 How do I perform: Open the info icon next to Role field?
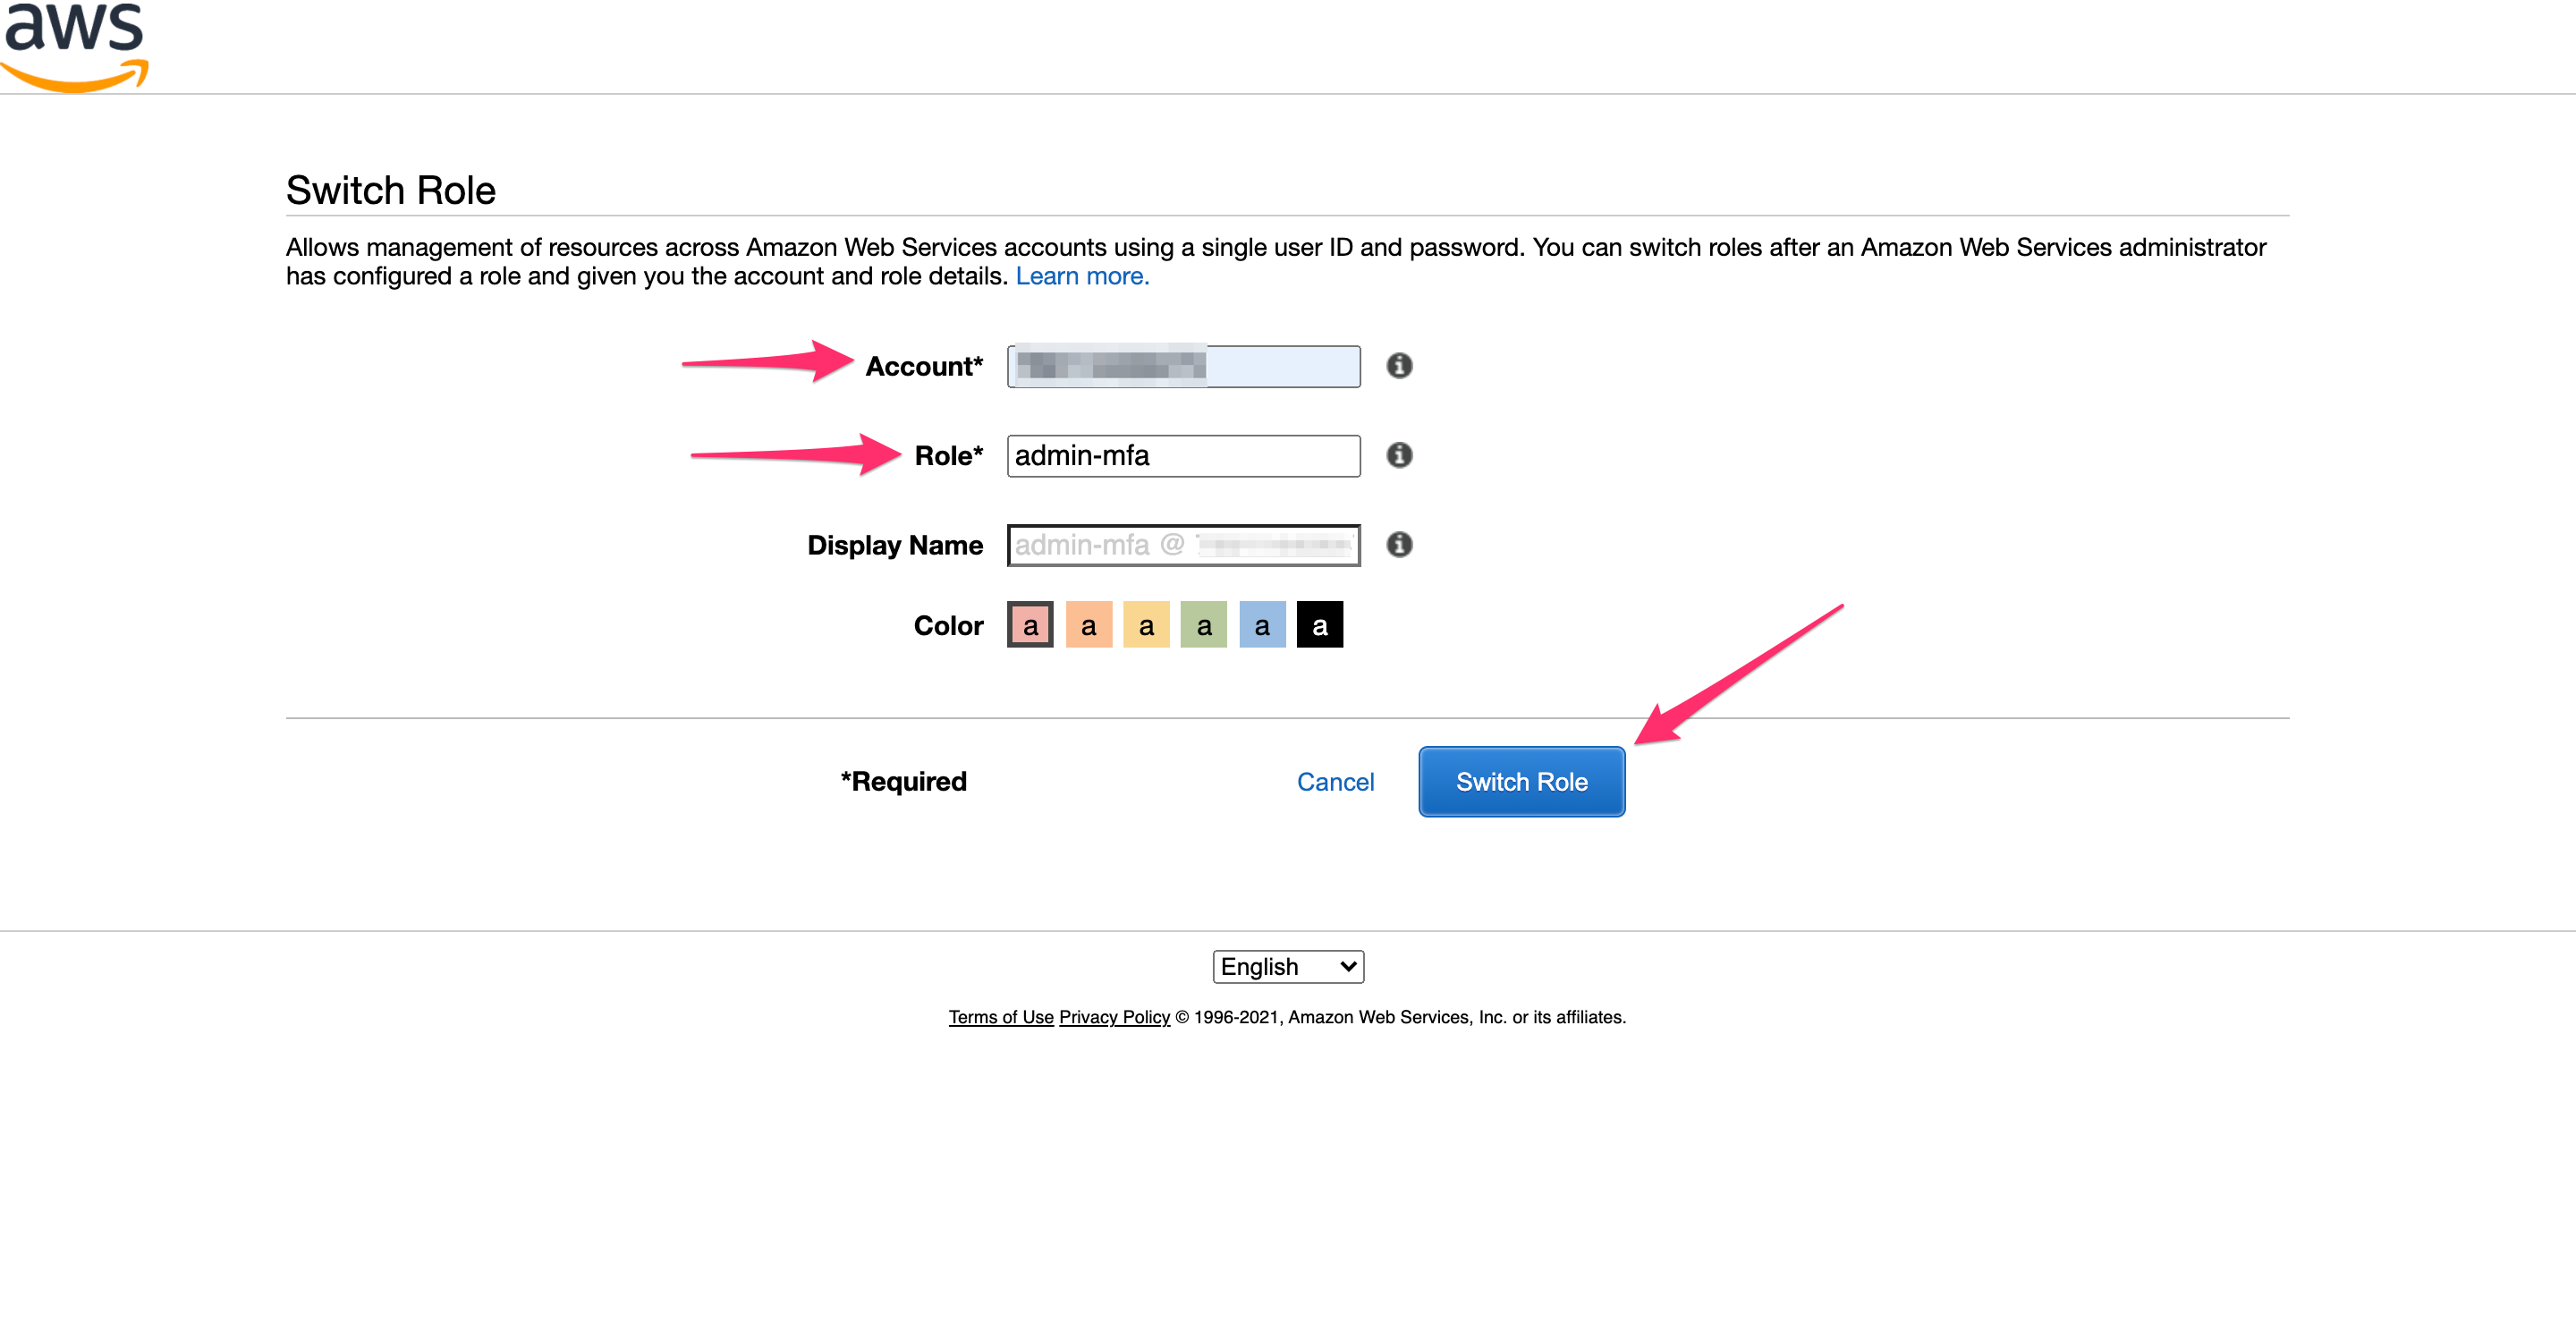click(1399, 455)
